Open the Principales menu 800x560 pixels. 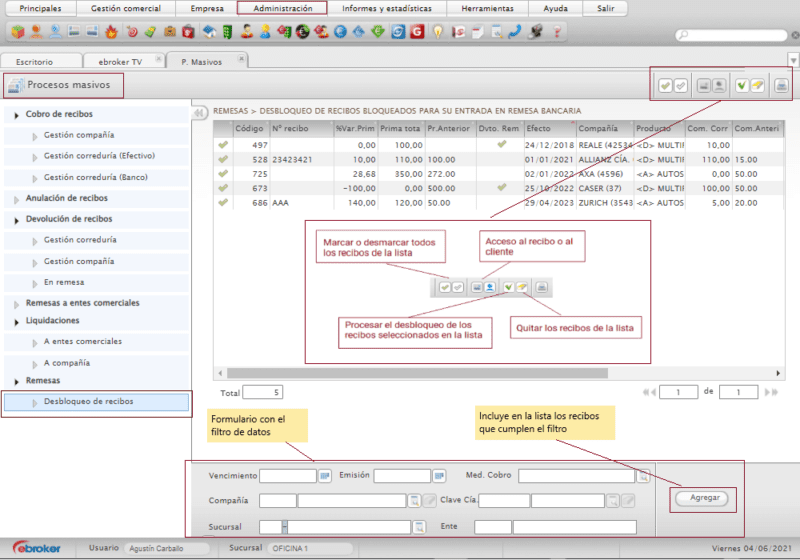[x=40, y=8]
